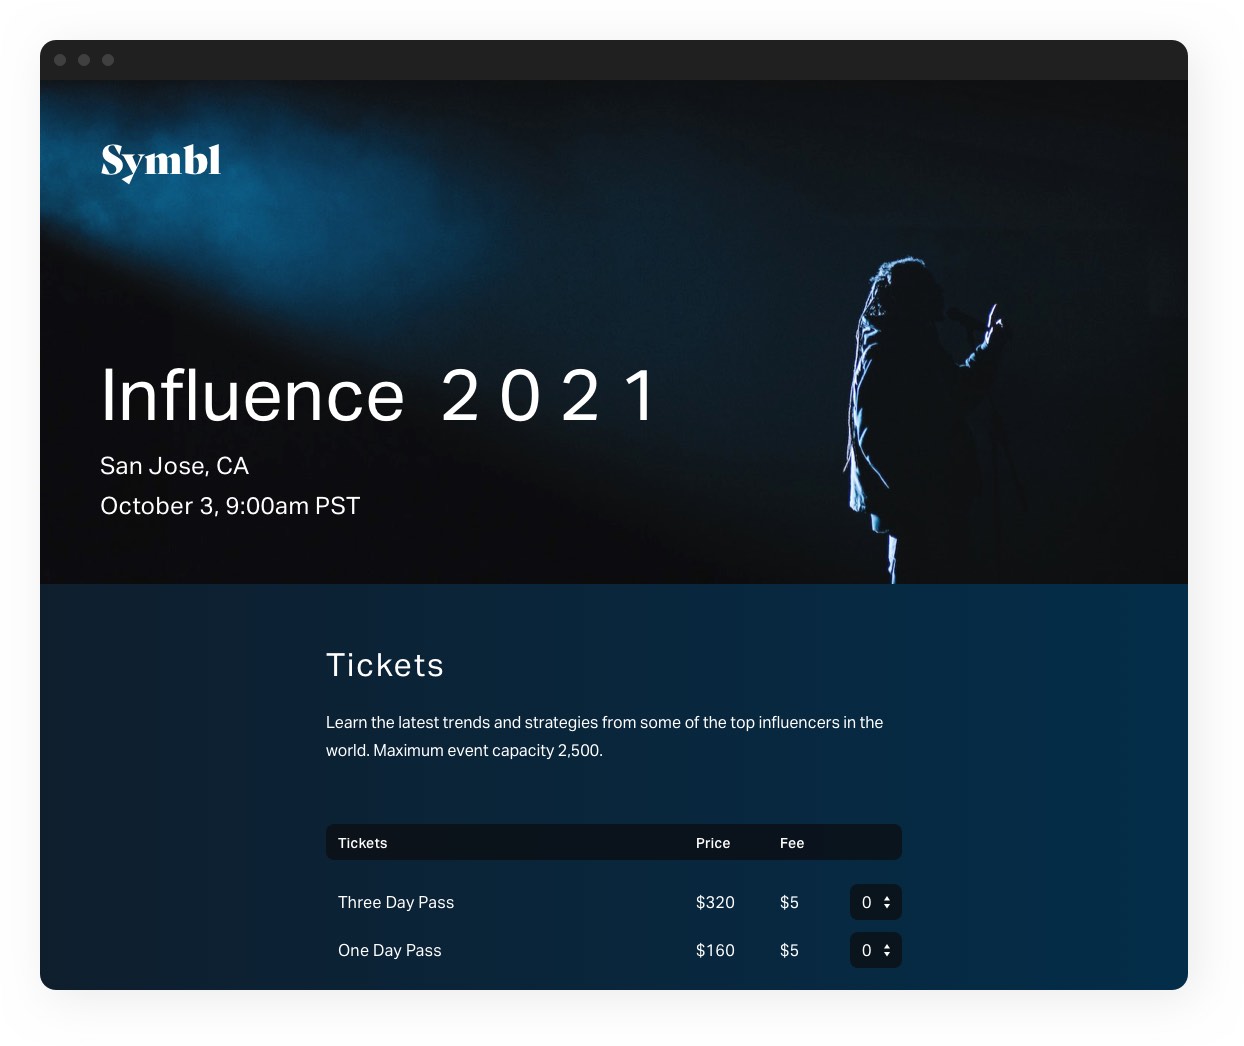Click the event capacity description text
The width and height of the screenshot is (1244, 1046).
604,735
